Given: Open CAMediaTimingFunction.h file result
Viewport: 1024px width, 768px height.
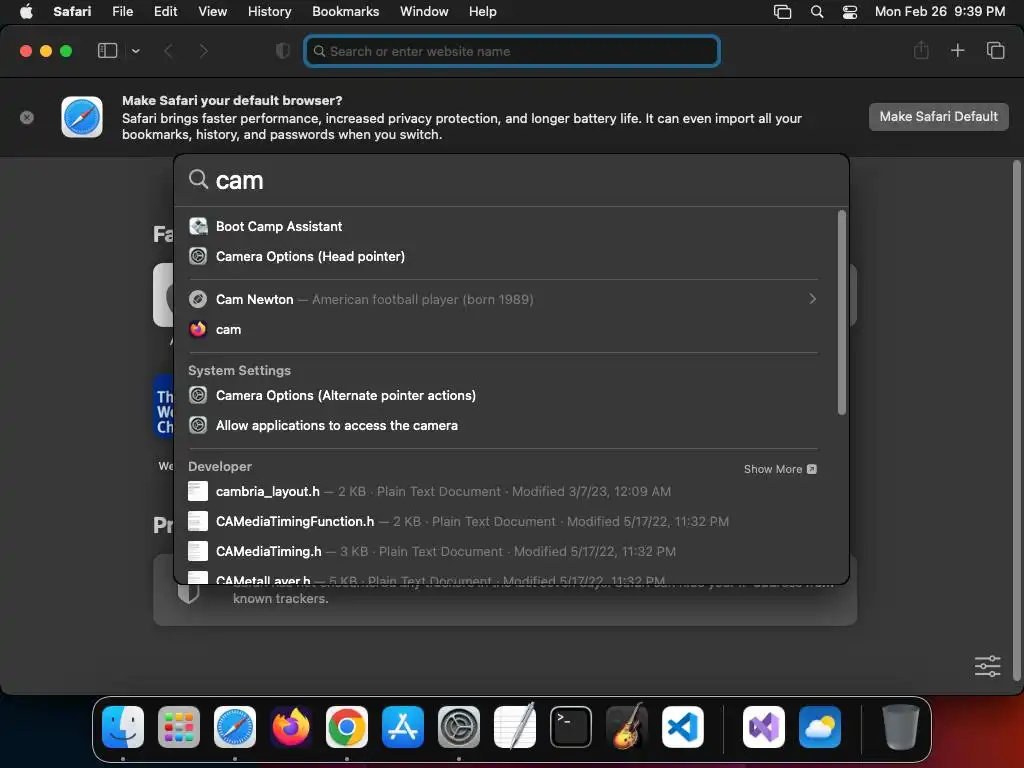Looking at the screenshot, I should [503, 521].
